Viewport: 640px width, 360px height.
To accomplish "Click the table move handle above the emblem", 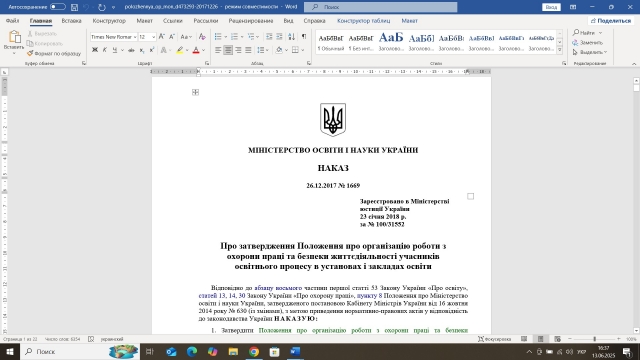I will tap(196, 92).
